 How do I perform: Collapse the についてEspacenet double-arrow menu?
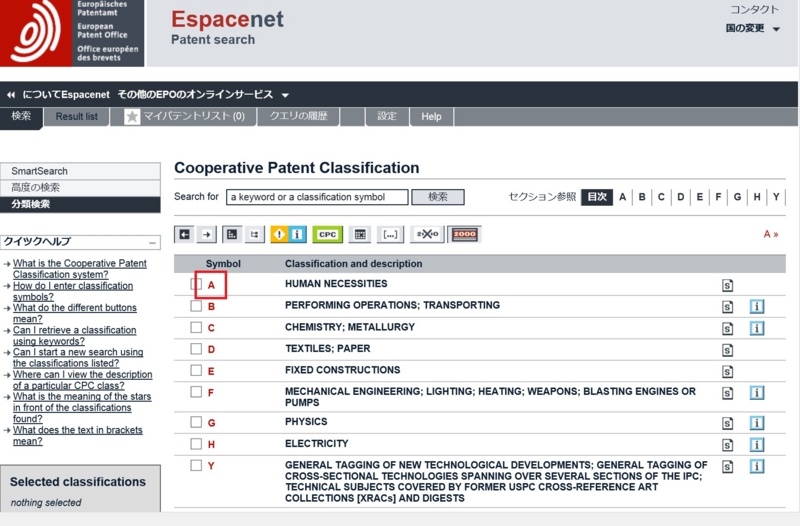[11, 95]
